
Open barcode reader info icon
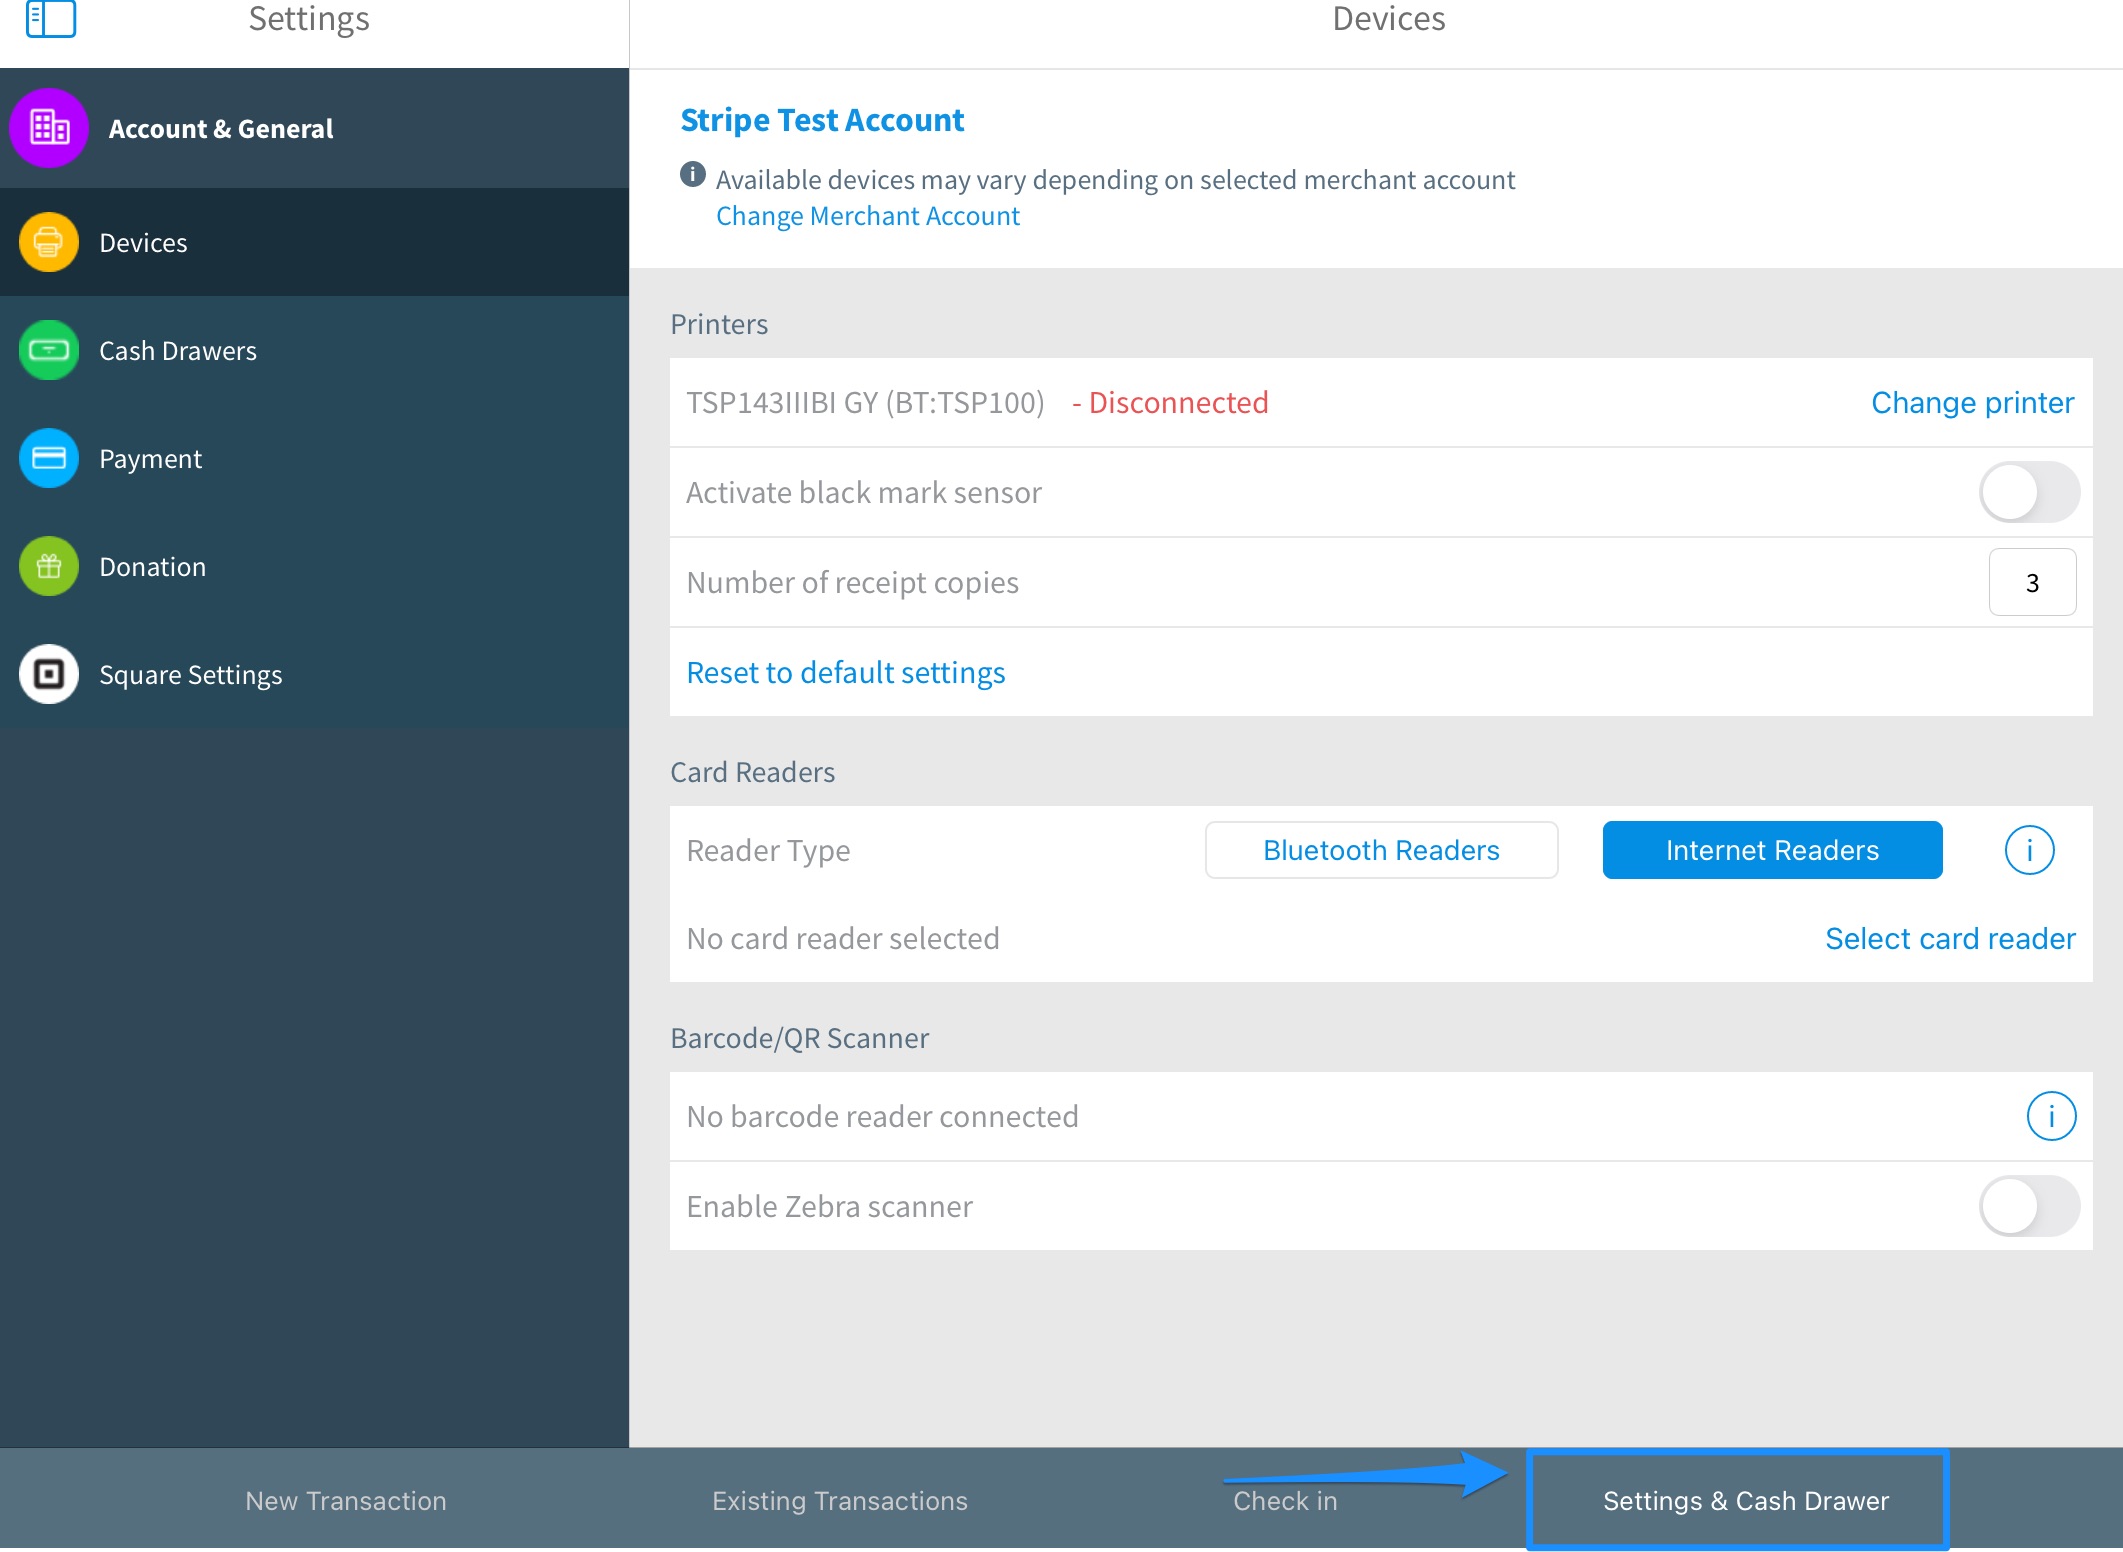pos(2050,1116)
